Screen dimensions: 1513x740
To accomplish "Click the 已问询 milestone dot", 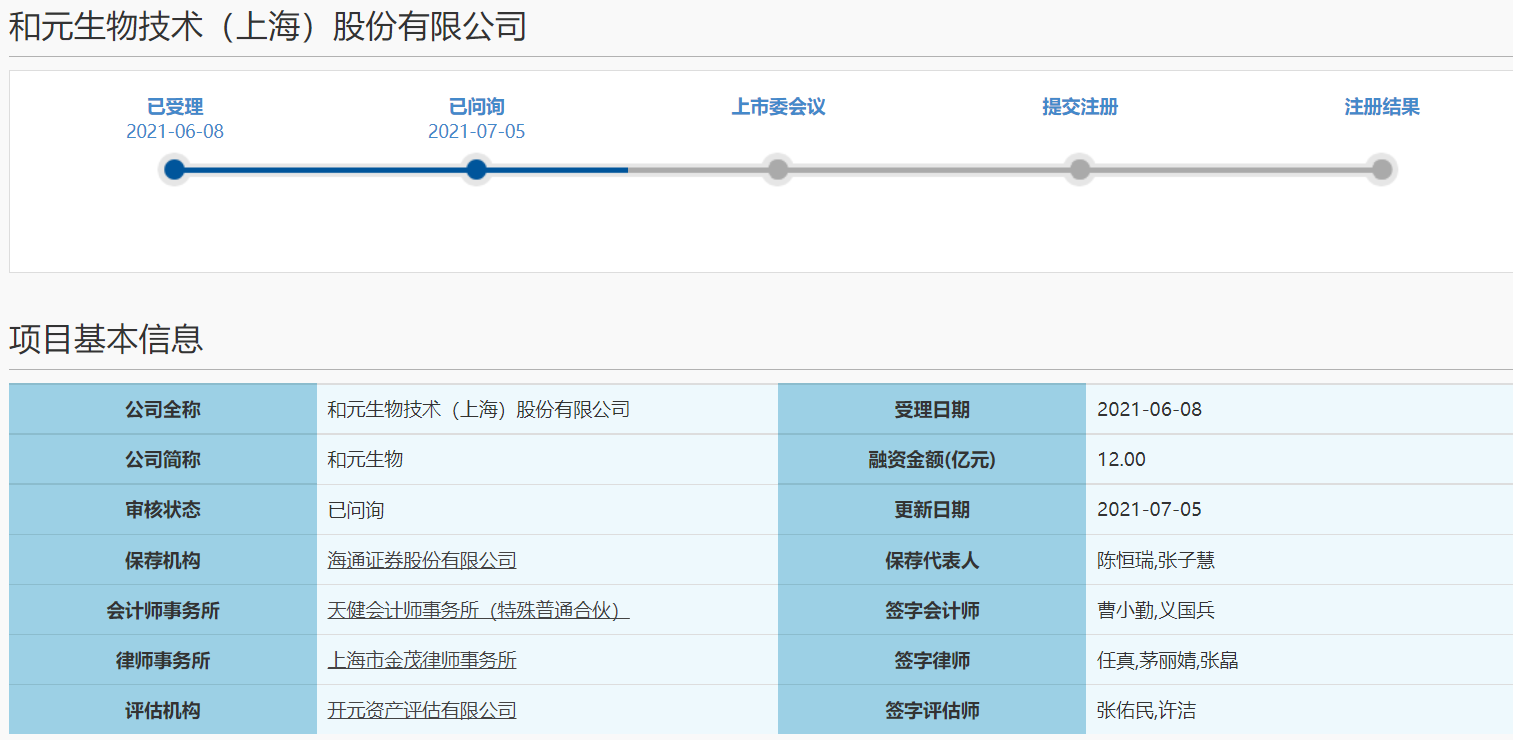I will (476, 169).
